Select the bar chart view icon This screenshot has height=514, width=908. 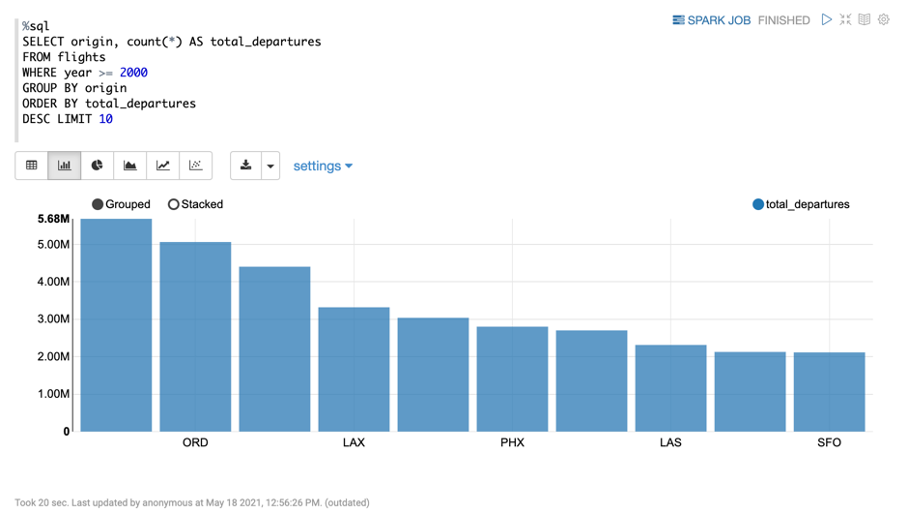[x=64, y=166]
